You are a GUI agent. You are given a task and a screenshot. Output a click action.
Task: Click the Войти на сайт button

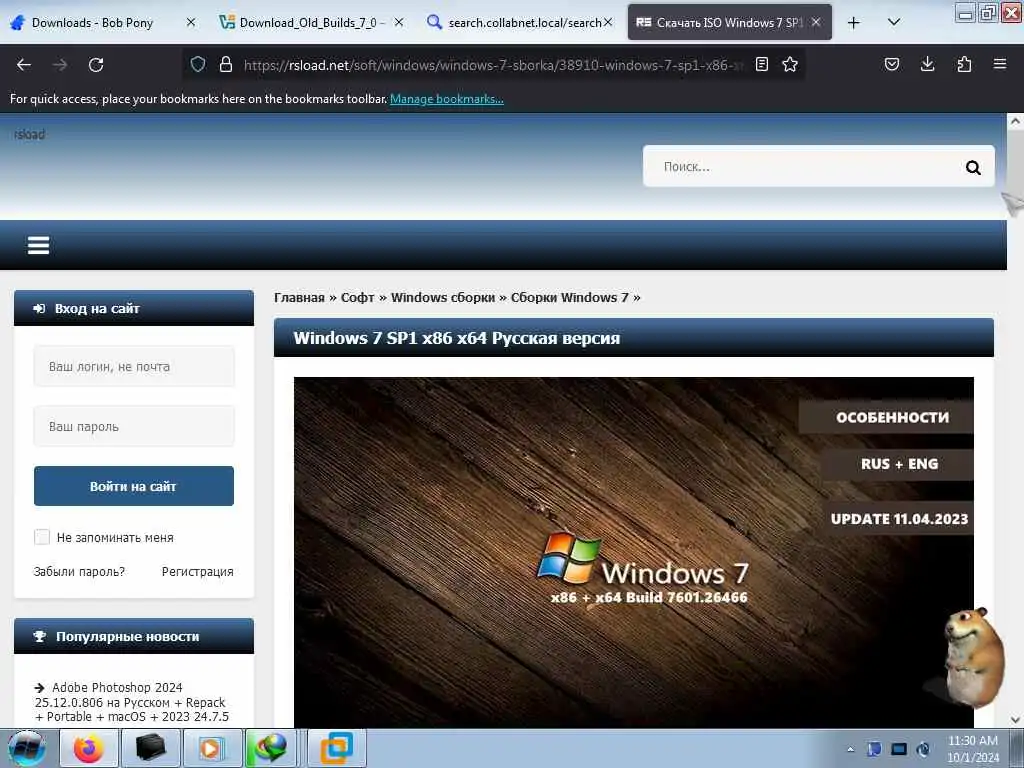(x=134, y=486)
